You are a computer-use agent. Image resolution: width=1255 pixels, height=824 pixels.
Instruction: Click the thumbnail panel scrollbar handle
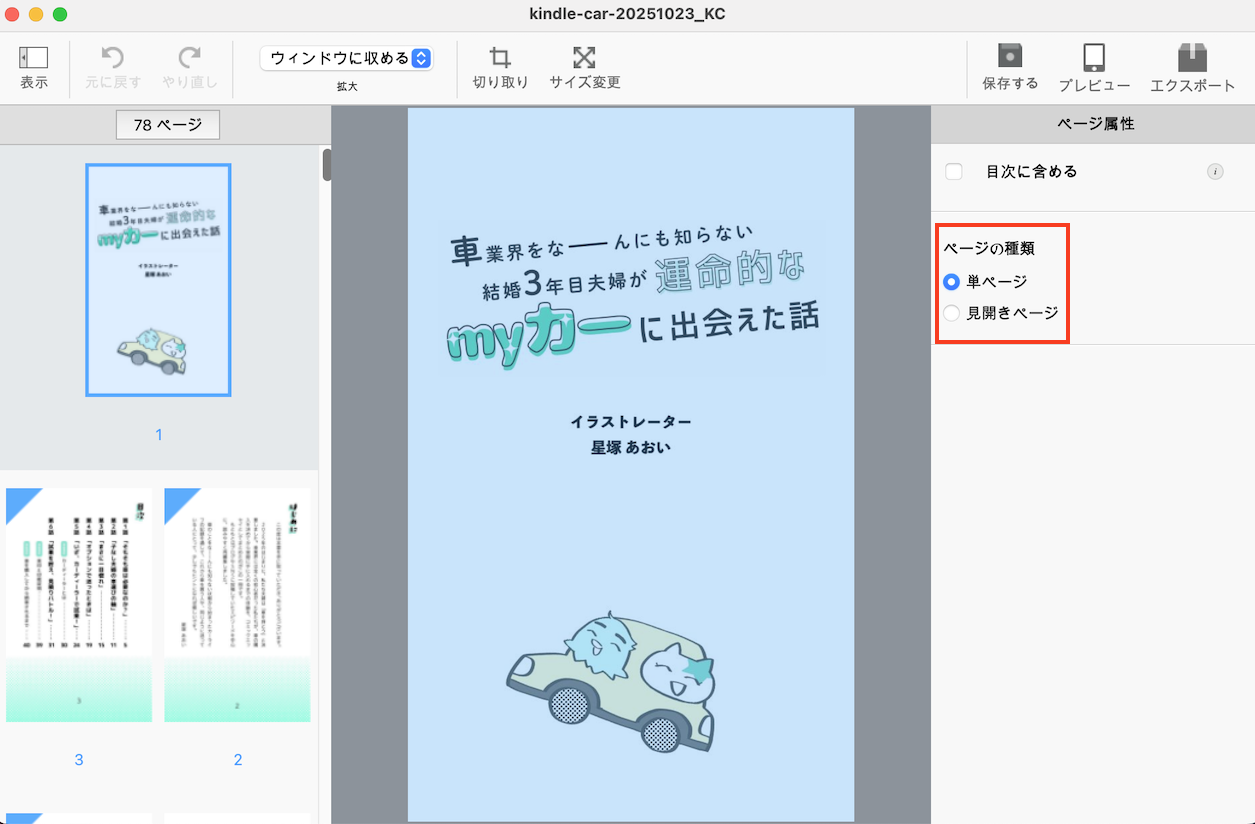click(x=326, y=165)
